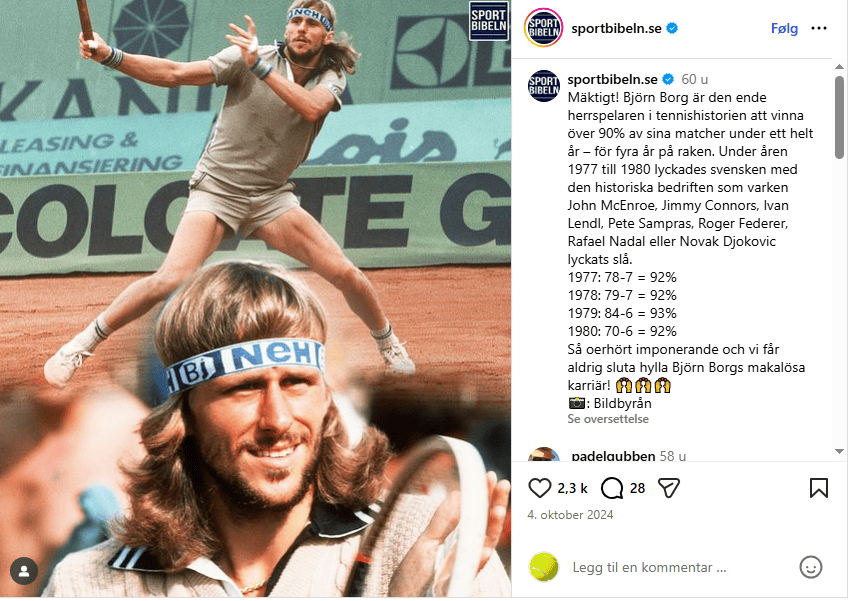Viewport: 849px width, 601px height.
Task: Click sportbibeln.se header profile picture
Action: (544, 28)
